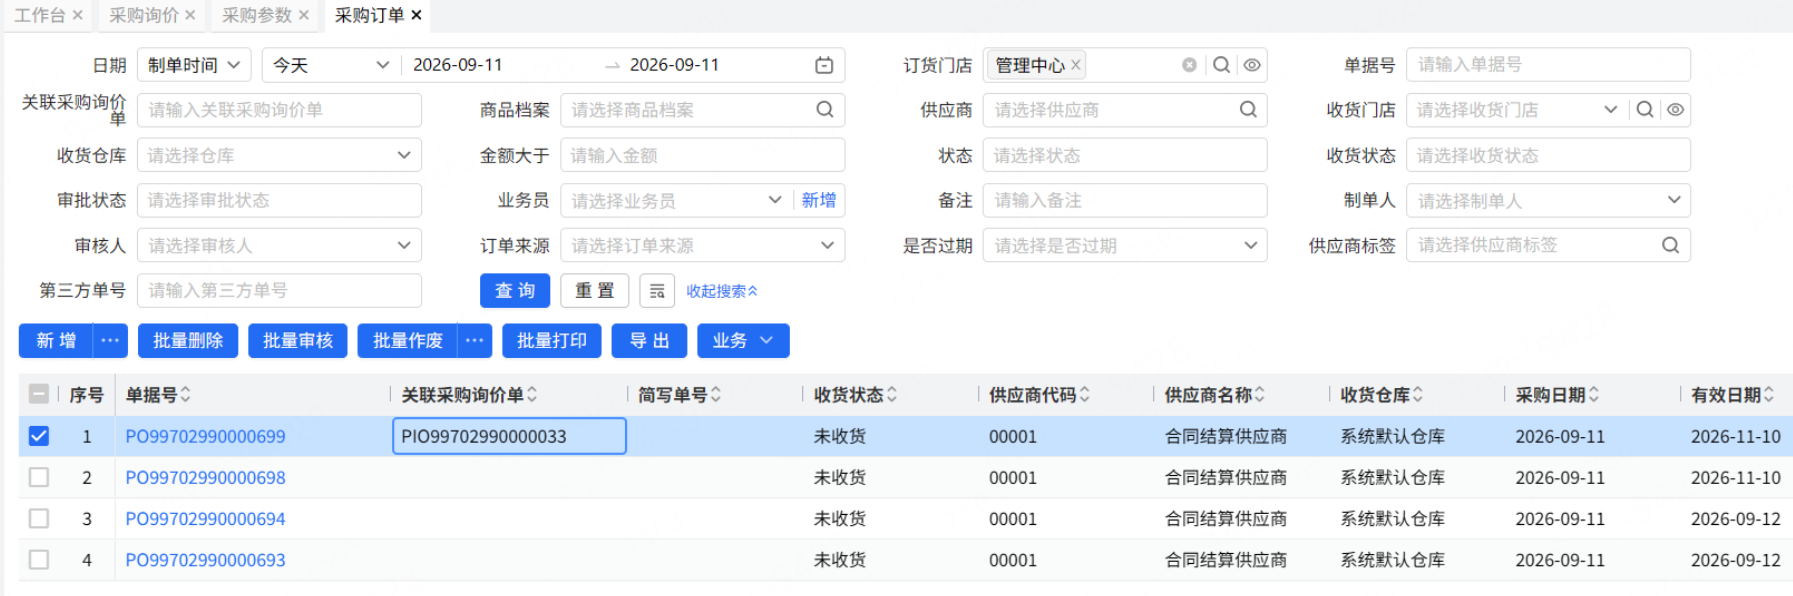Click the 查询 button

tap(515, 291)
